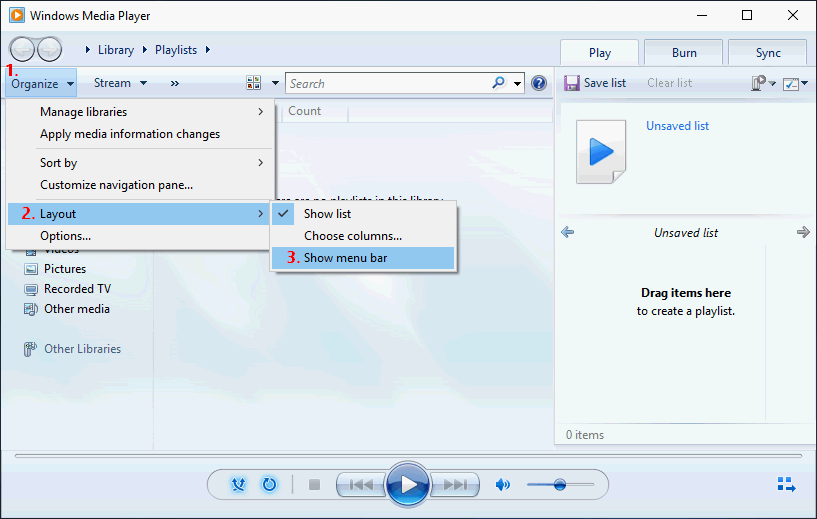Switch to the Sync tab

[x=768, y=53]
